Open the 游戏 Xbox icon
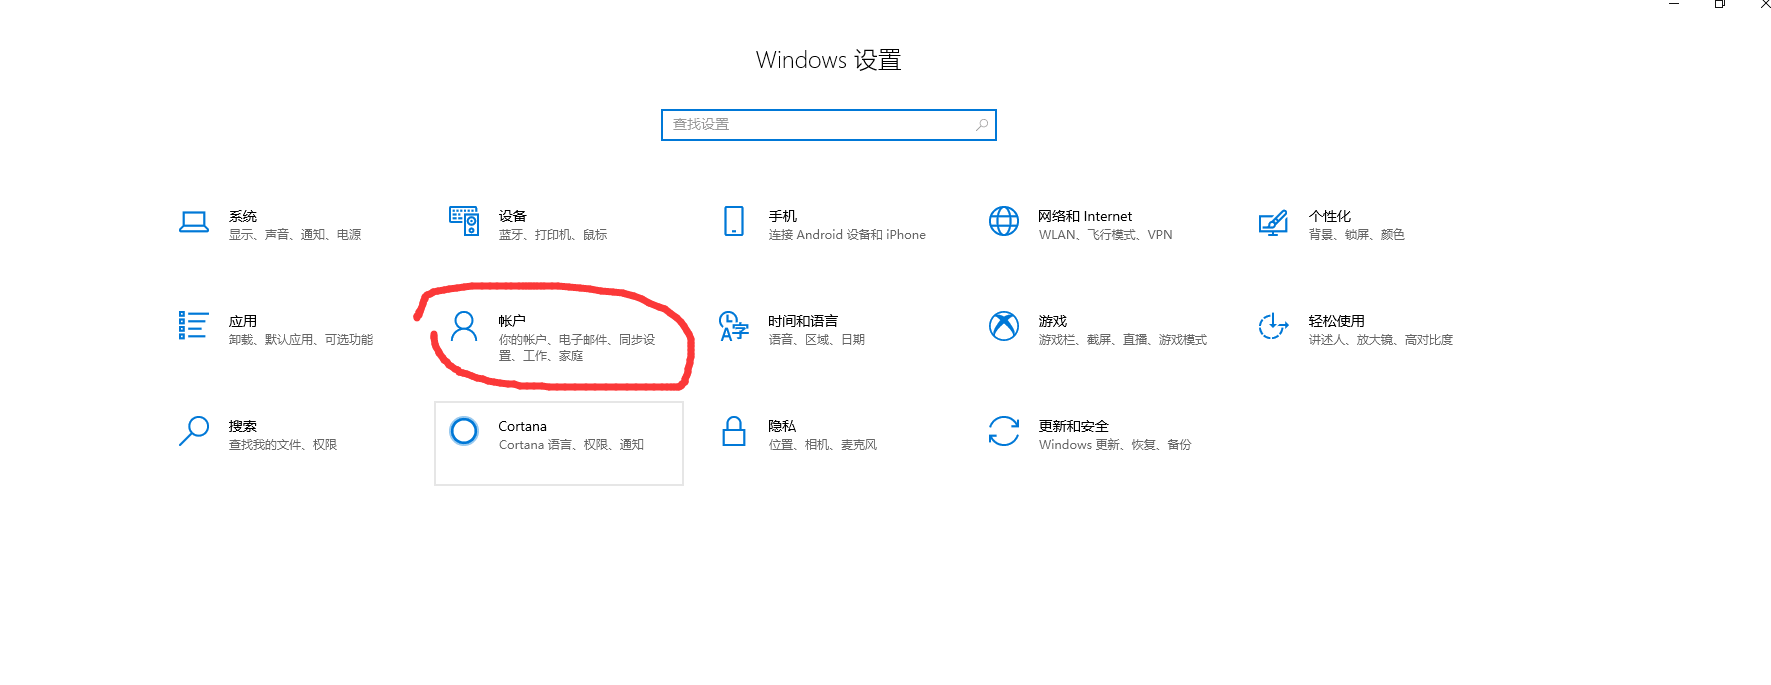1771x685 pixels. click(x=1004, y=326)
